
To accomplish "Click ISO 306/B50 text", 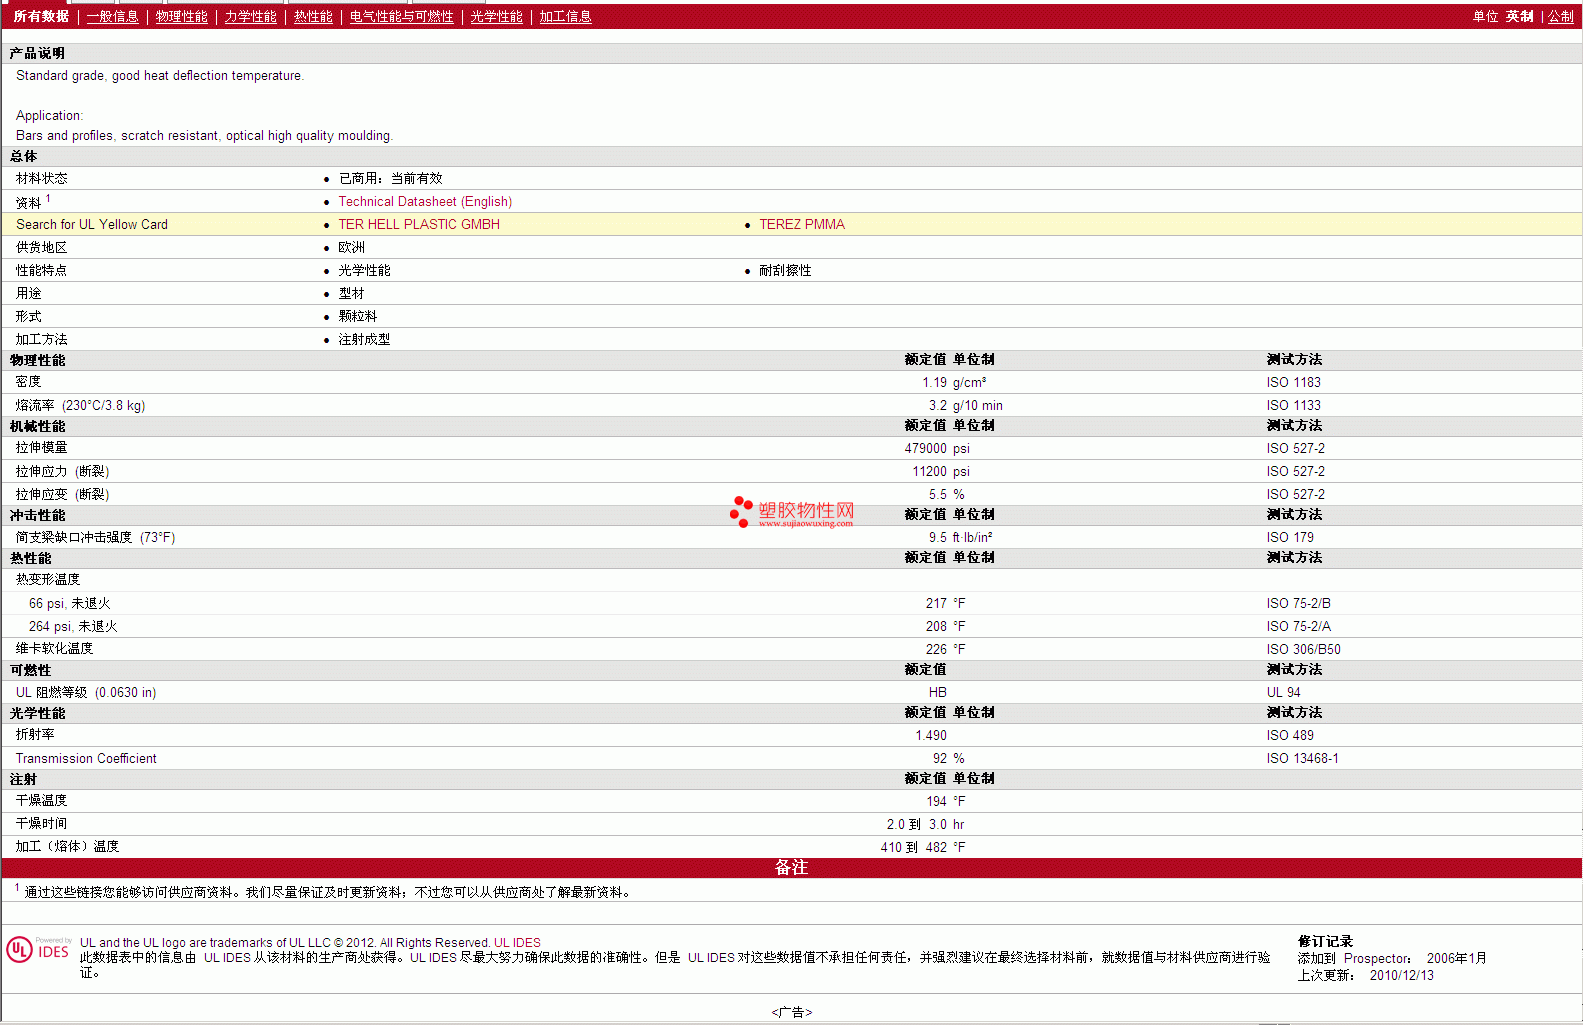I will tap(1303, 649).
